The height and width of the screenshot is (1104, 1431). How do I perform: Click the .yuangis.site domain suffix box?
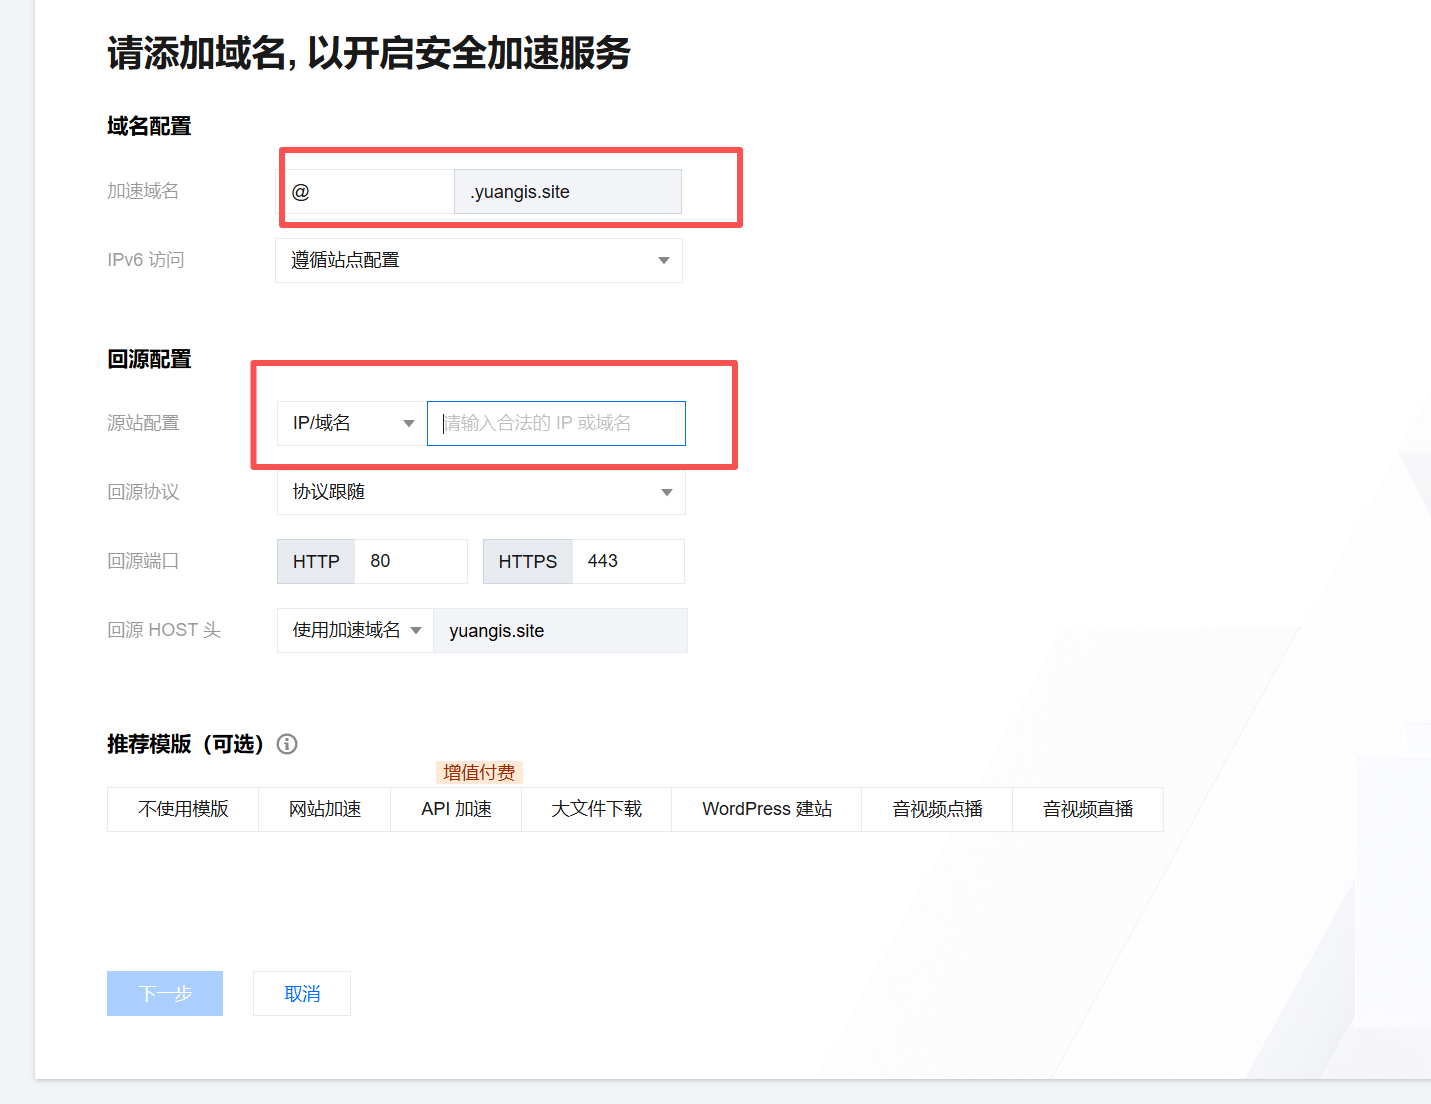[x=567, y=192]
